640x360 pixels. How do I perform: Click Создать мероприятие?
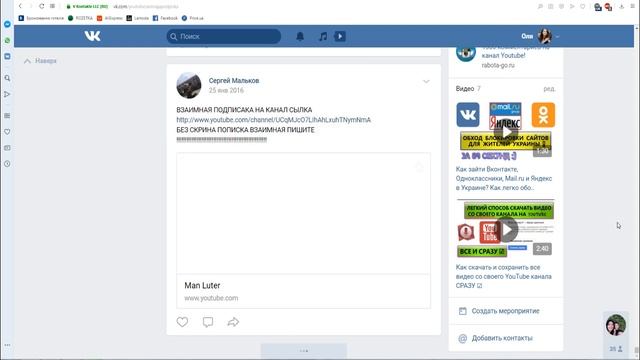pyautogui.click(x=506, y=311)
